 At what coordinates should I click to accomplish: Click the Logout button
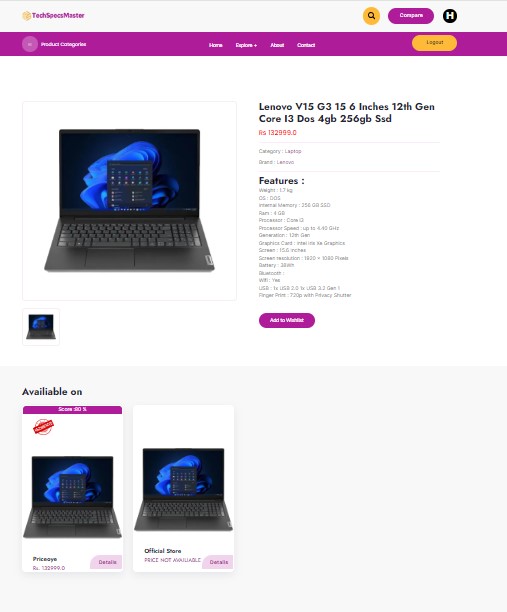(x=434, y=43)
